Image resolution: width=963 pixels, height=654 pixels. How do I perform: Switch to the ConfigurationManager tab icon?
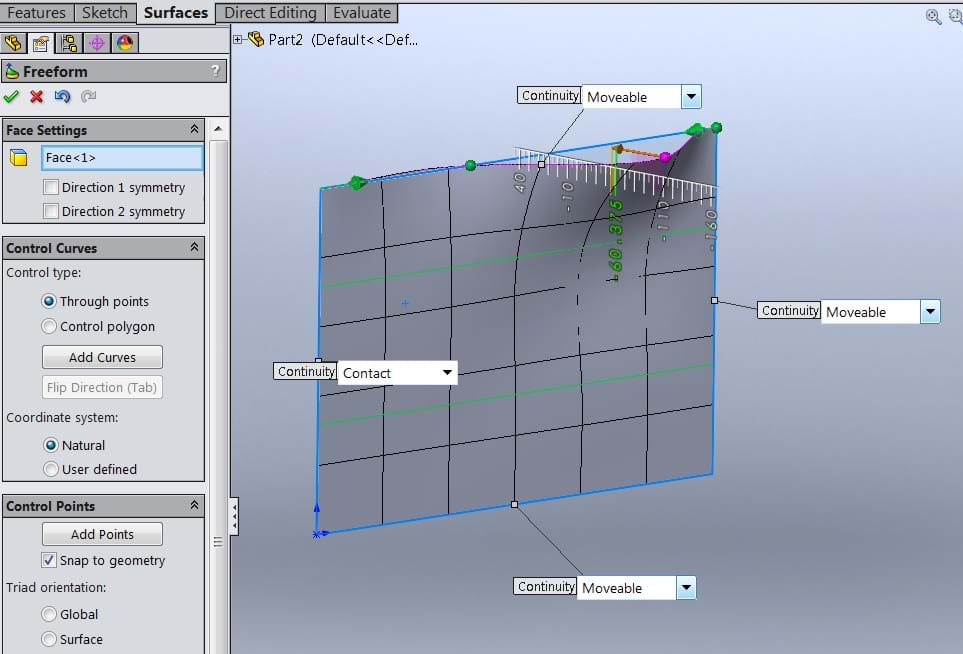click(69, 43)
